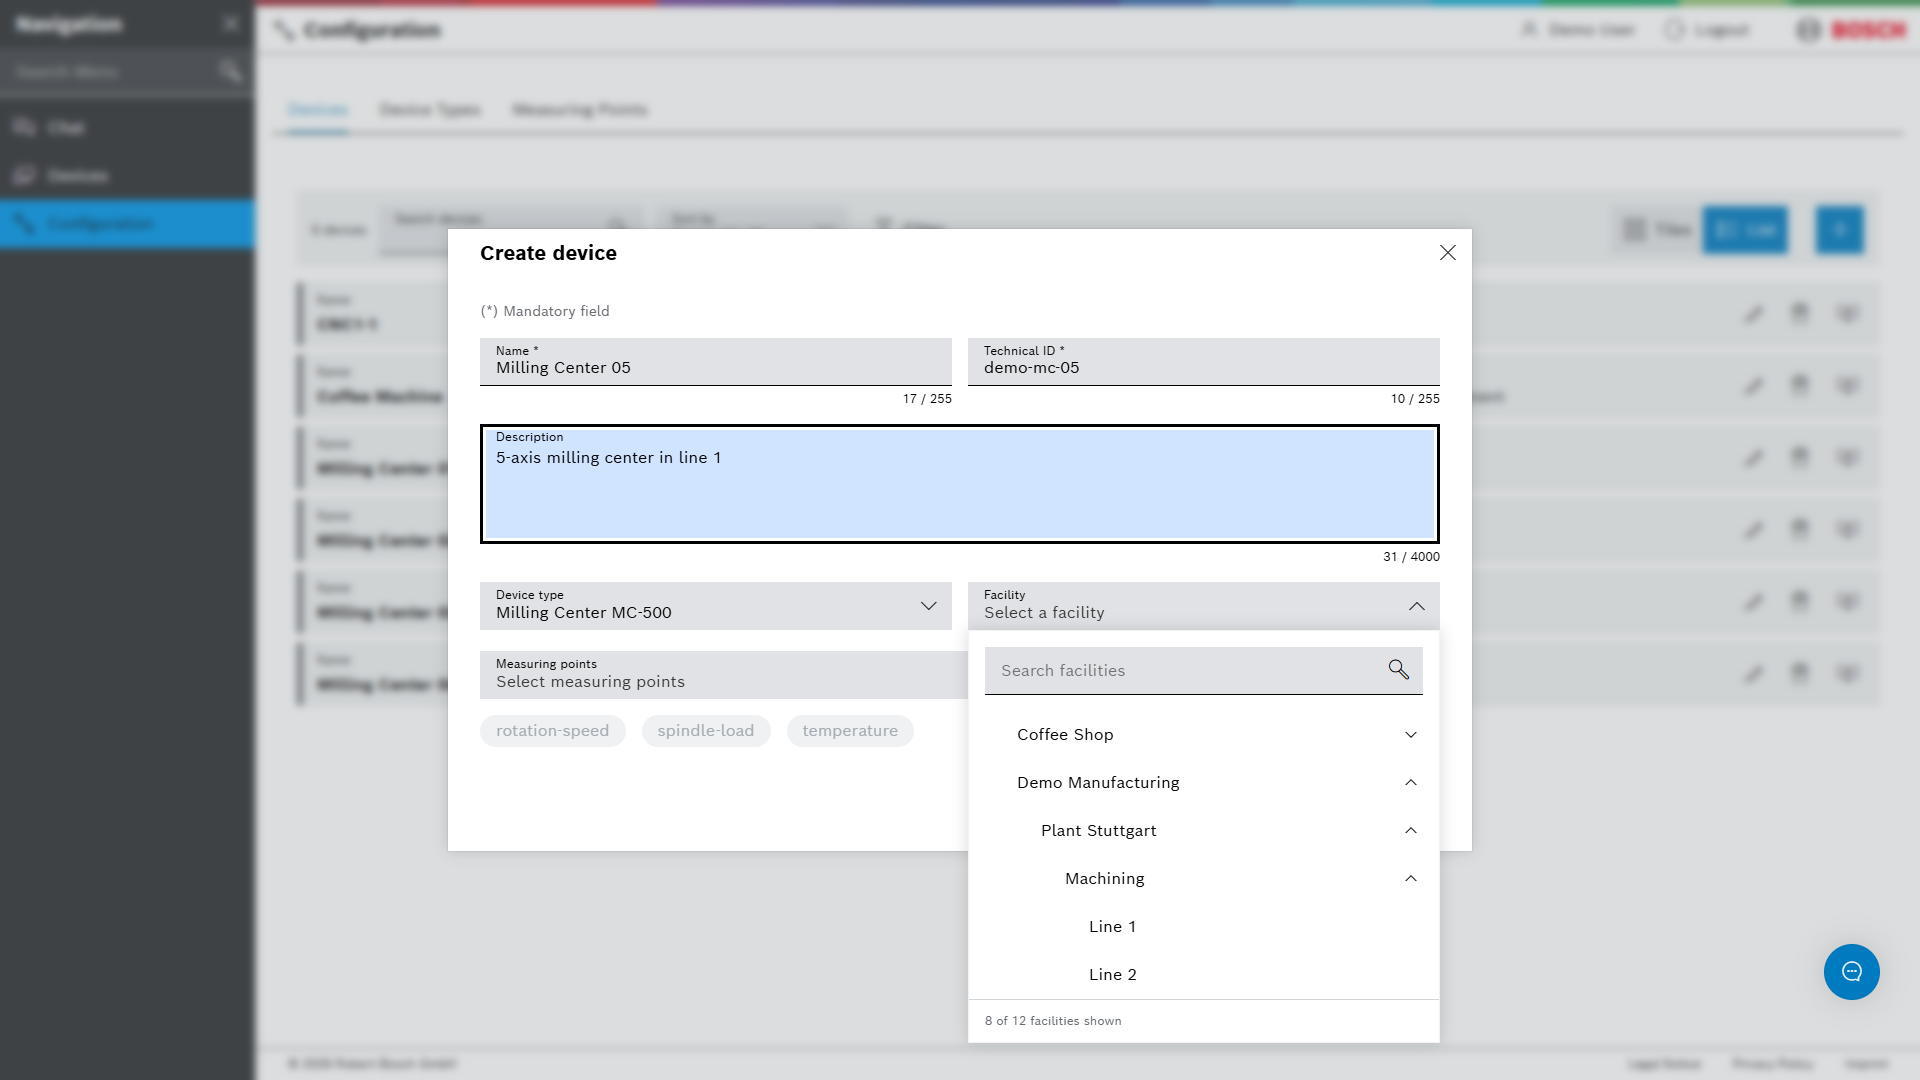Open the Devices tab
Image resolution: width=1920 pixels, height=1080 pixels.
pyautogui.click(x=318, y=110)
